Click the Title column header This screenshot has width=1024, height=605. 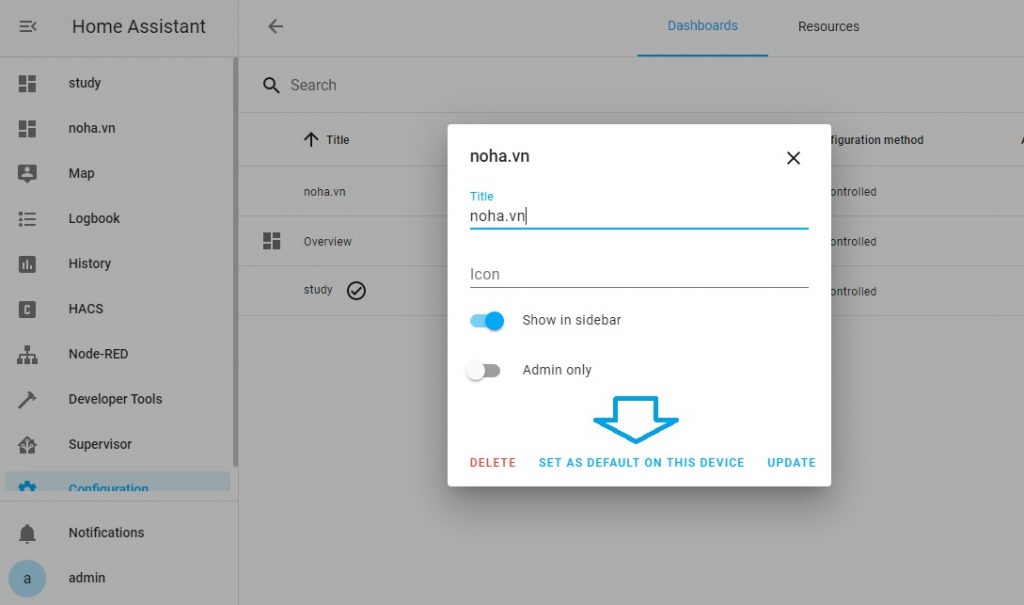pos(338,139)
